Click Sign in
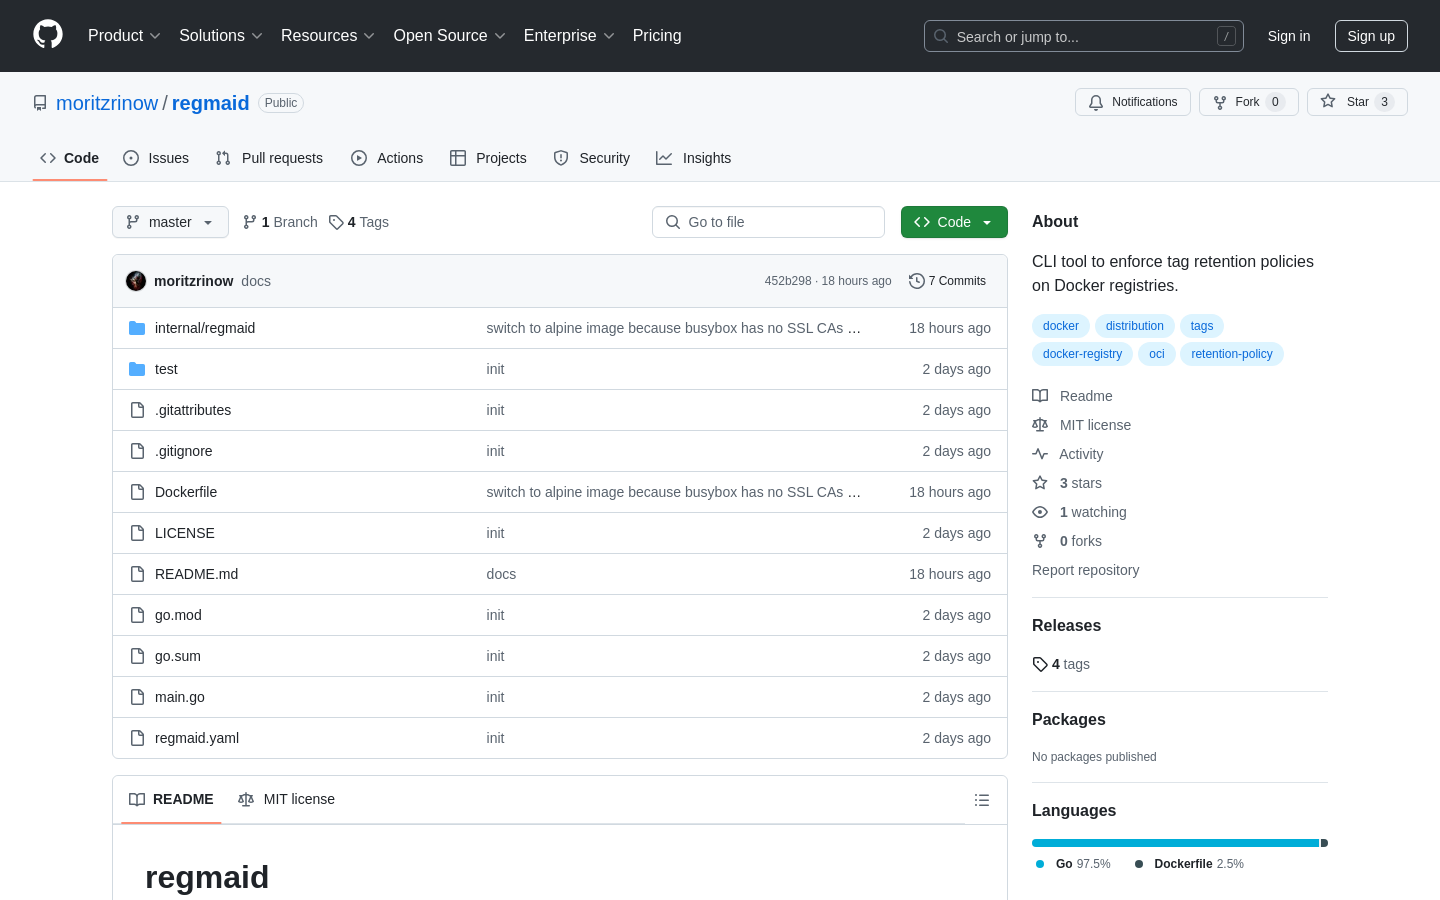 point(1288,36)
